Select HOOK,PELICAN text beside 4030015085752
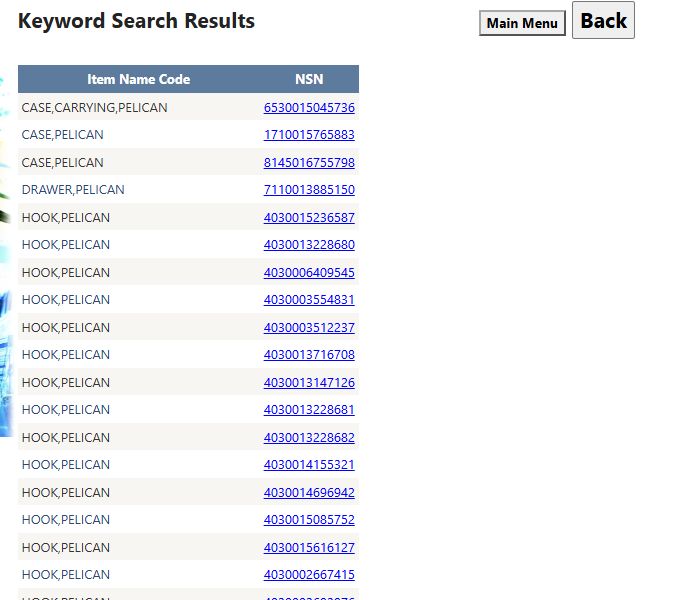The height and width of the screenshot is (600, 700). (x=66, y=520)
